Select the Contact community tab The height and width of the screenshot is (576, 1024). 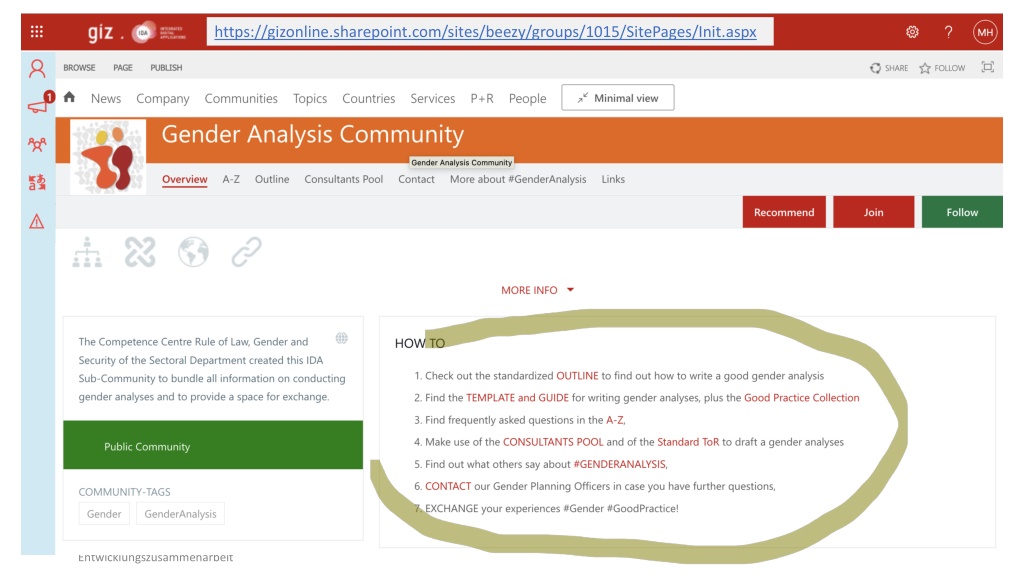click(x=416, y=180)
